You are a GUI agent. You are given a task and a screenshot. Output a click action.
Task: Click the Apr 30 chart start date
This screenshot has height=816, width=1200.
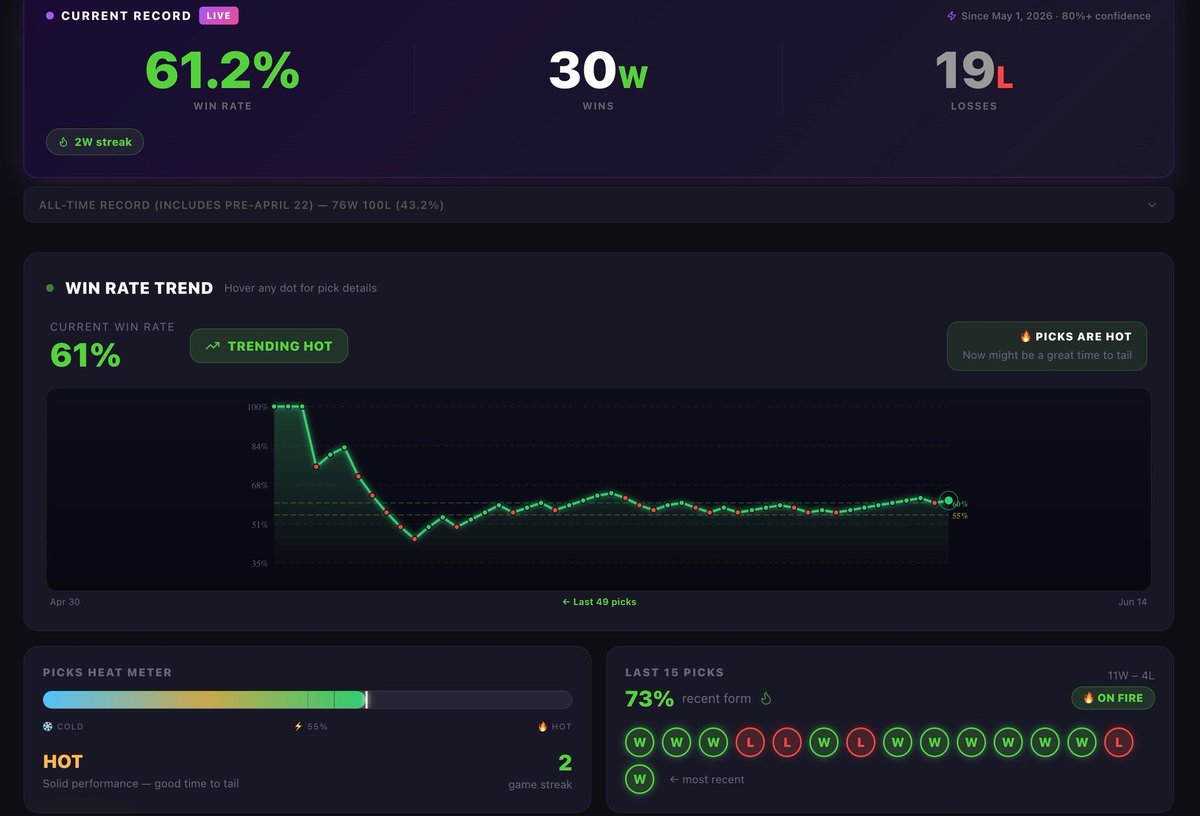(x=65, y=602)
